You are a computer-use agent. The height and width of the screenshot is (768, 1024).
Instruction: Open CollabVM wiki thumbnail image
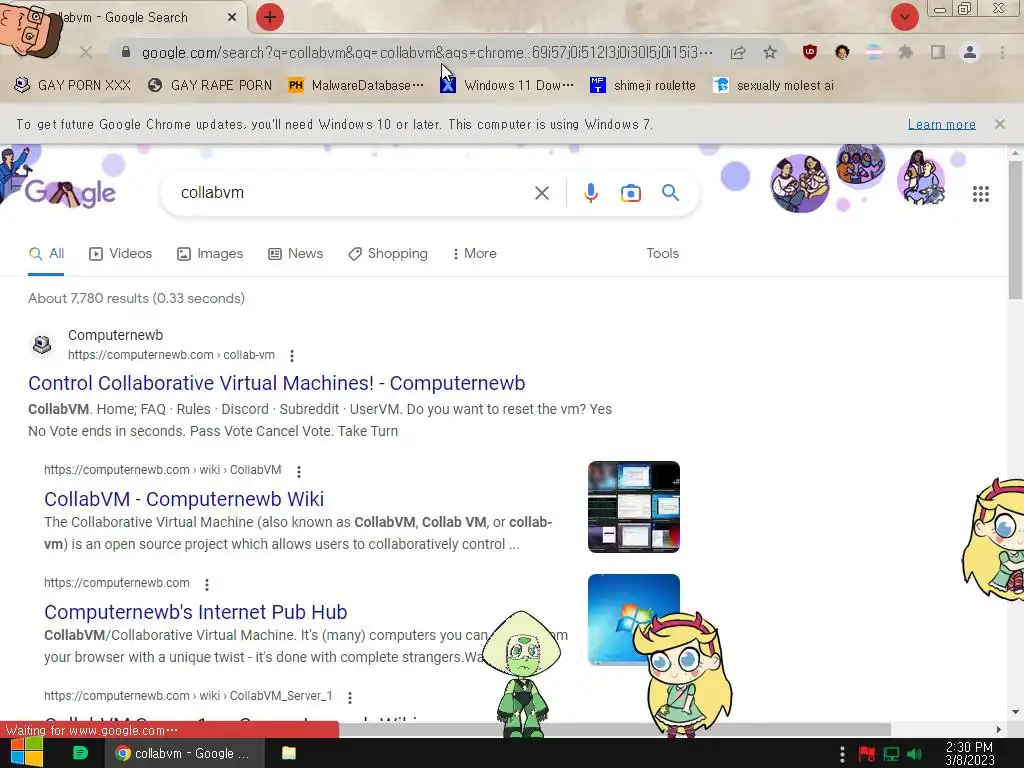point(633,507)
